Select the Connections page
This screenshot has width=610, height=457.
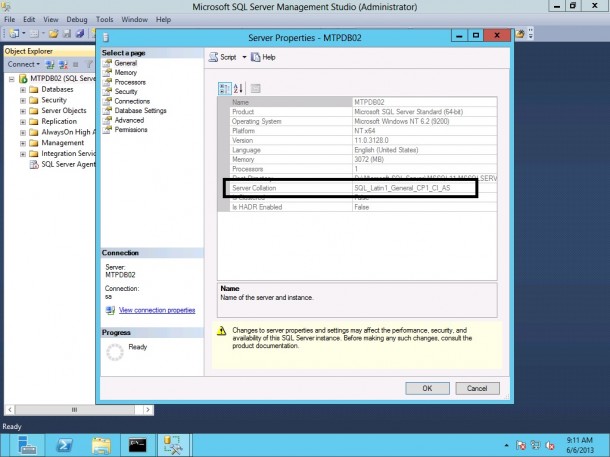click(132, 101)
